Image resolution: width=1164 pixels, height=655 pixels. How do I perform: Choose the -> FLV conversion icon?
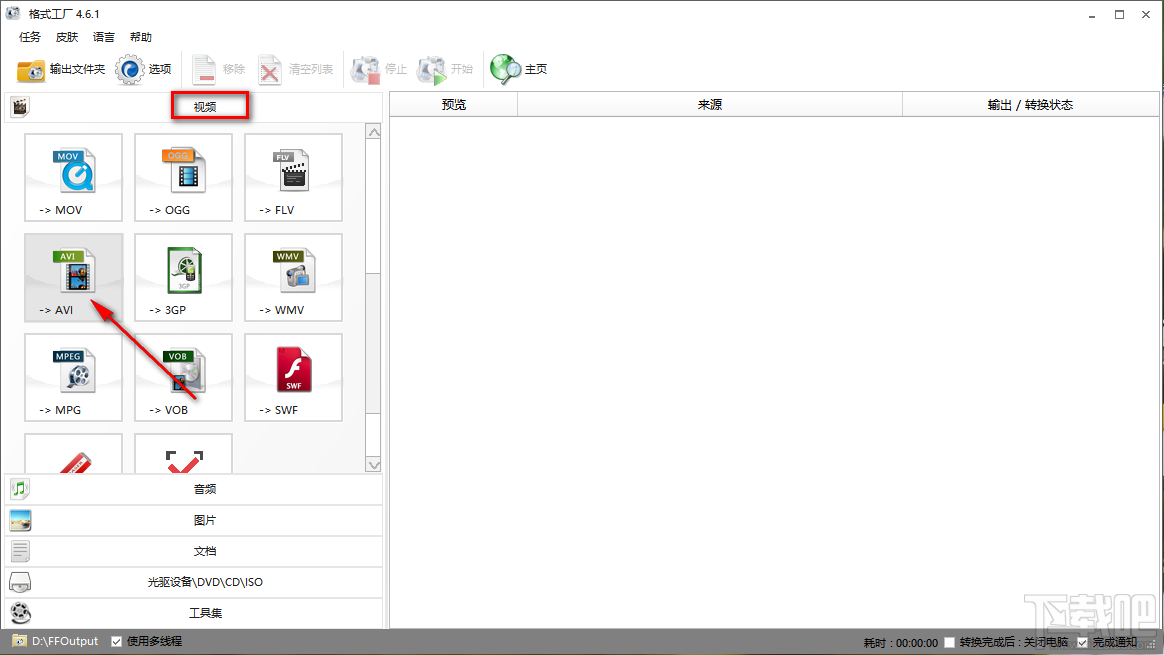tap(293, 177)
